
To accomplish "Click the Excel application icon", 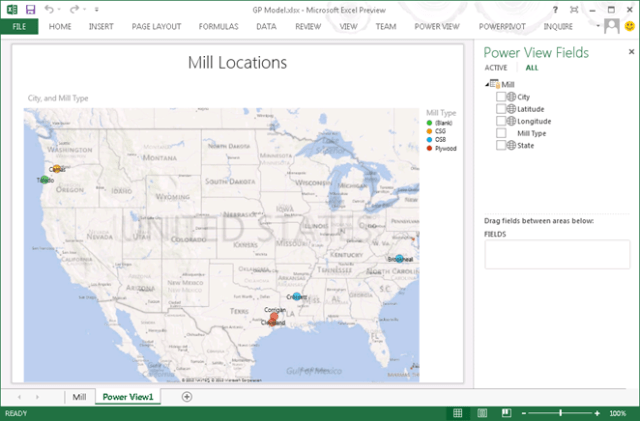I will point(12,9).
